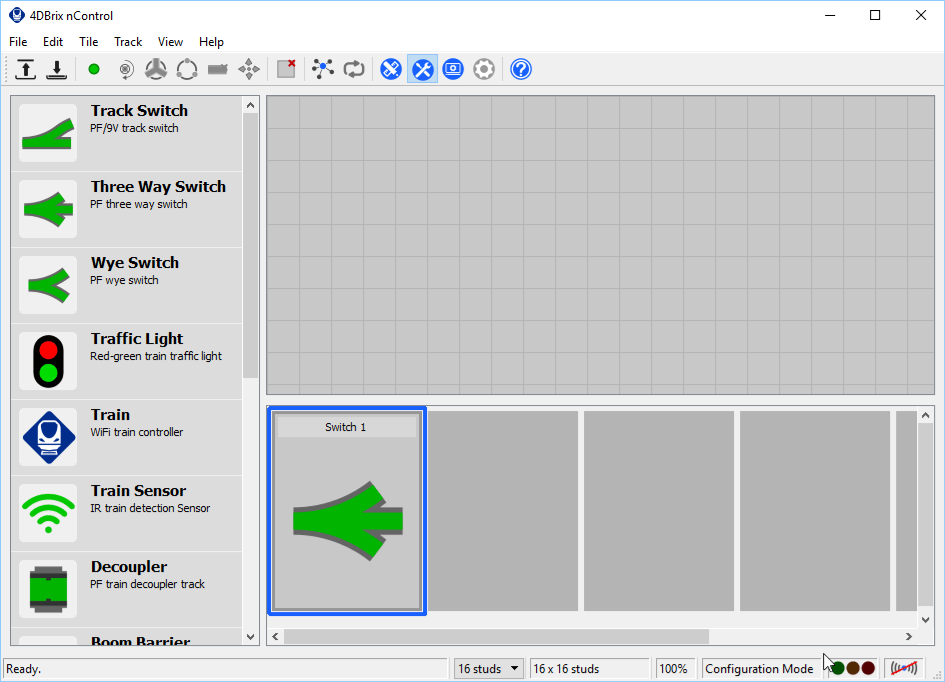Click the green status light in status bar
The image size is (945, 682).
point(837,668)
